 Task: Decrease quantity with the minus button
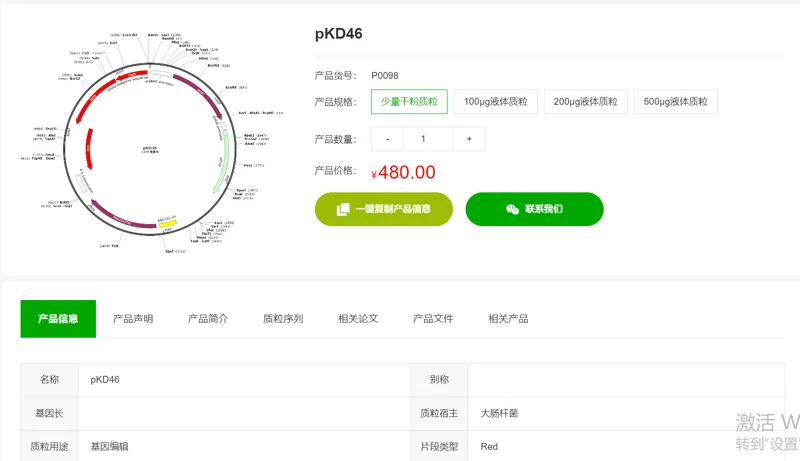(x=387, y=139)
